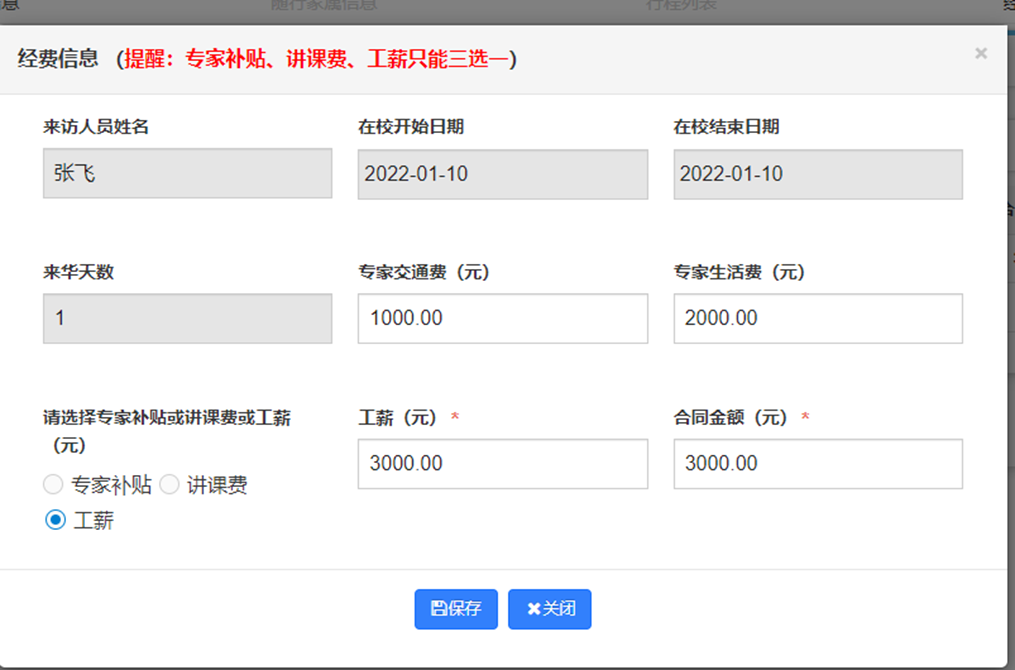This screenshot has height=670, width=1015.
Task: Click the red 提醒 reminder text
Action: (x=318, y=59)
